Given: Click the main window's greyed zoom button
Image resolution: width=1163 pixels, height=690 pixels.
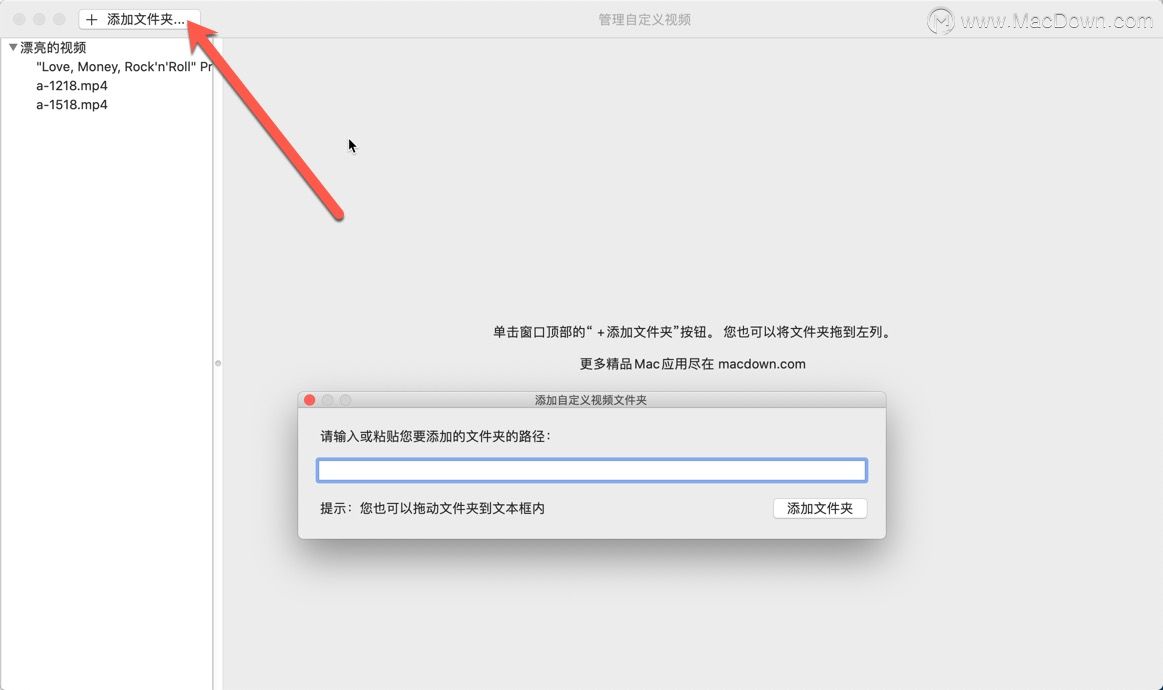Looking at the screenshot, I should tap(59, 19).
